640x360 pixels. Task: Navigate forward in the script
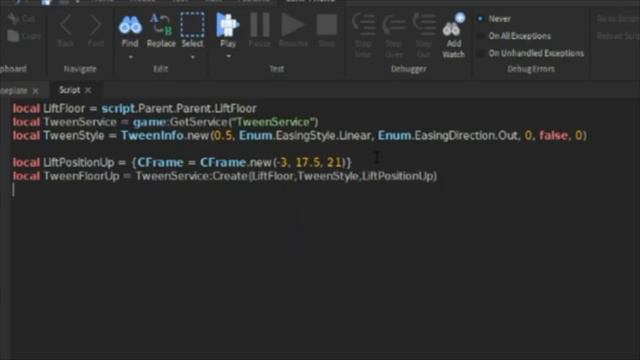(x=96, y=31)
